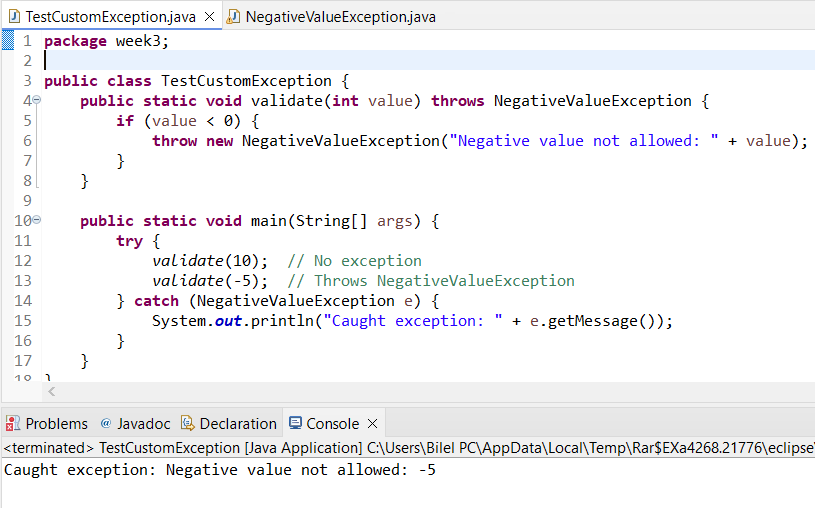Switch to TestCustomException.java editor tab
Viewport: 815px width, 508px height.
[110, 17]
